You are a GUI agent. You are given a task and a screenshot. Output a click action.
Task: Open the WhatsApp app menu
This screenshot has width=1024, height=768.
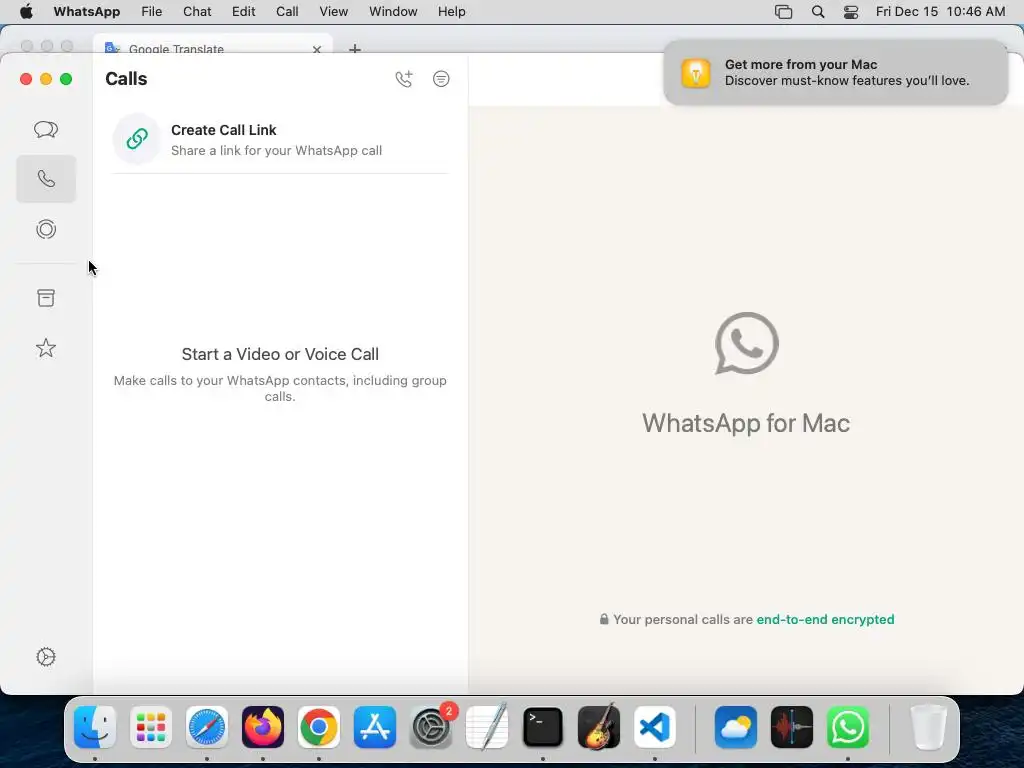click(87, 12)
